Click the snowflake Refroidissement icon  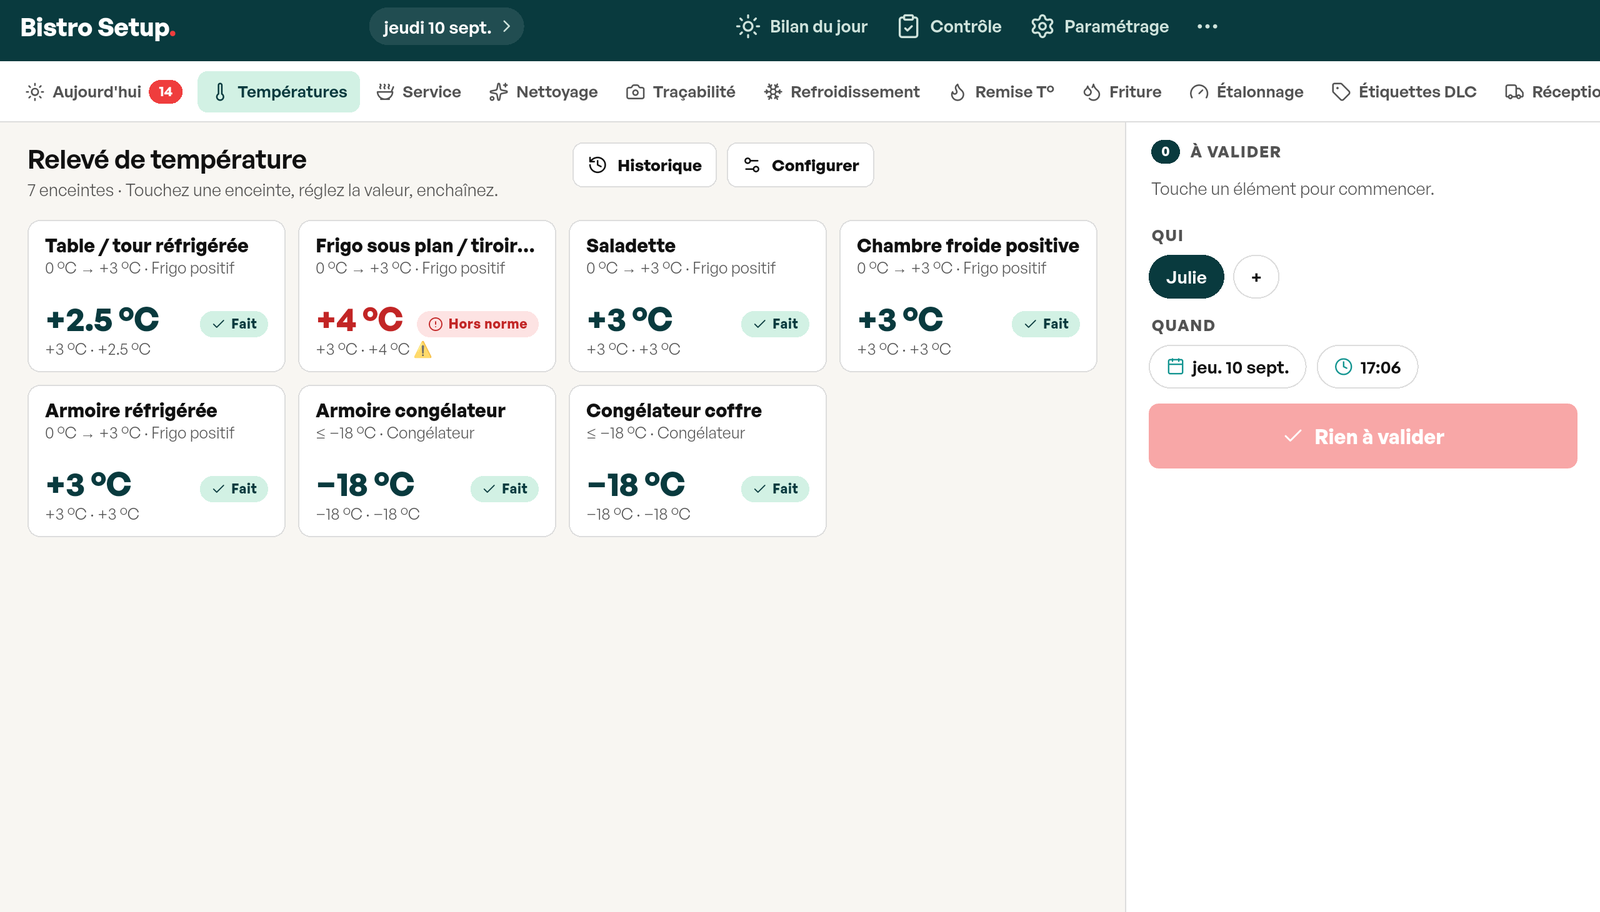coord(773,92)
